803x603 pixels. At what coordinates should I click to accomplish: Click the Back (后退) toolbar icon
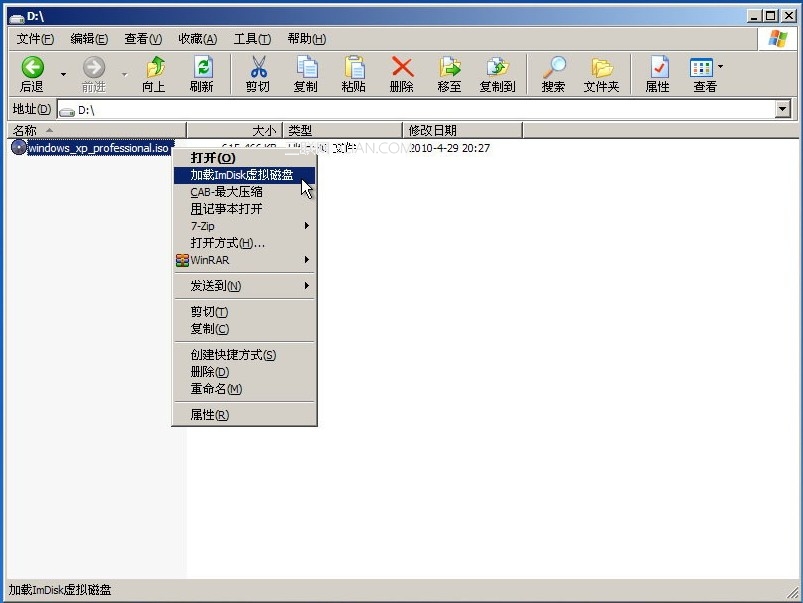(x=32, y=67)
